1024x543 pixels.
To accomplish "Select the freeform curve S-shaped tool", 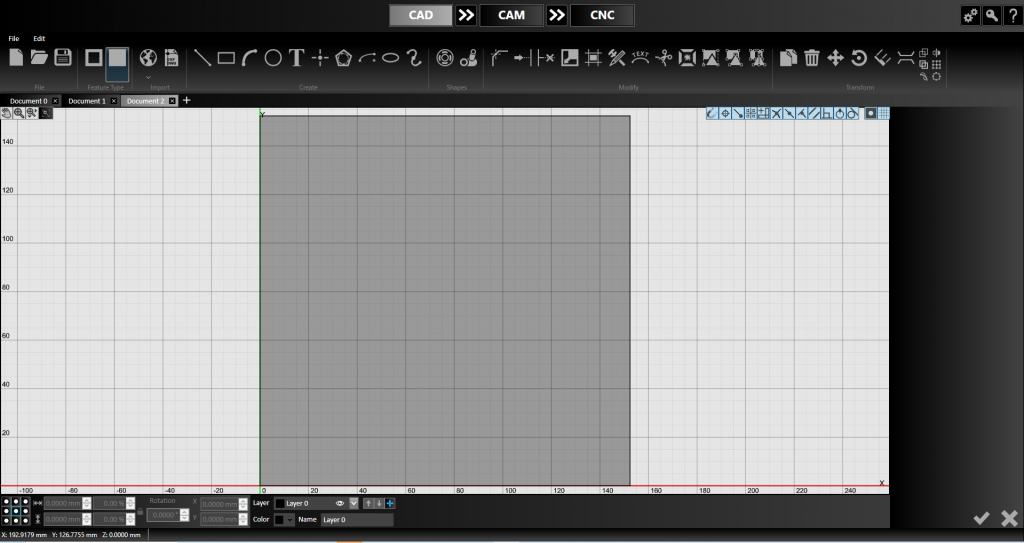I will 414,58.
